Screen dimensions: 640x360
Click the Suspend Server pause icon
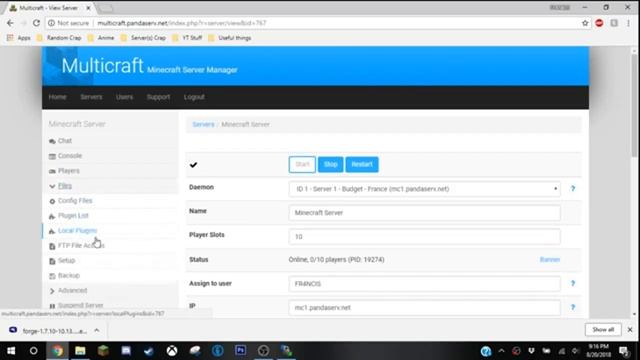(52, 306)
